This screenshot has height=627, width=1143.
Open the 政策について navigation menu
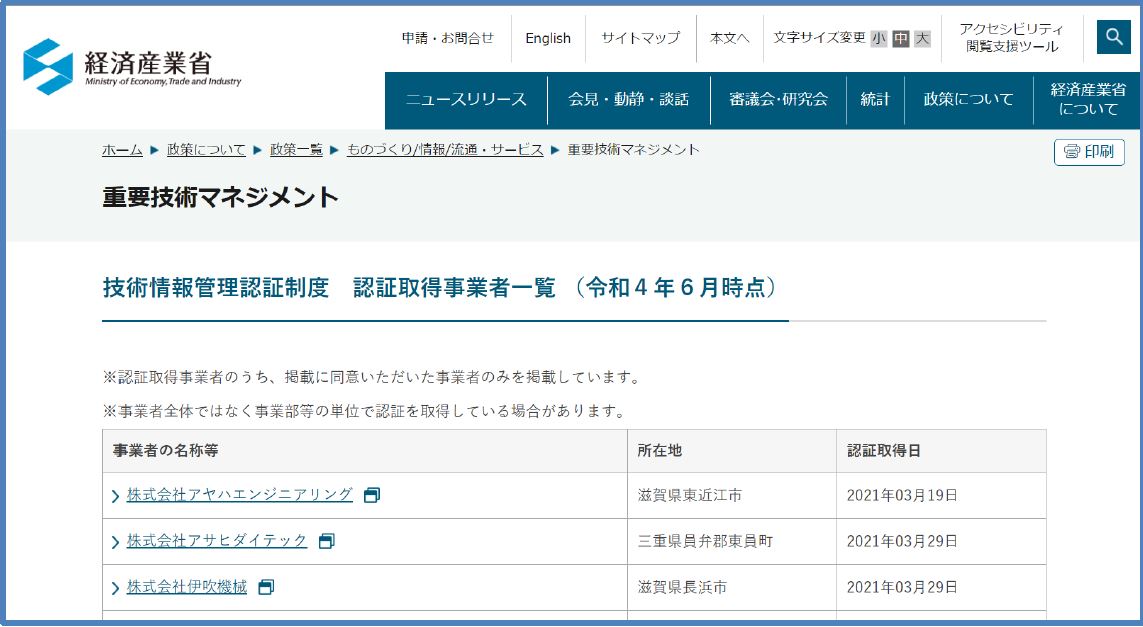click(969, 100)
